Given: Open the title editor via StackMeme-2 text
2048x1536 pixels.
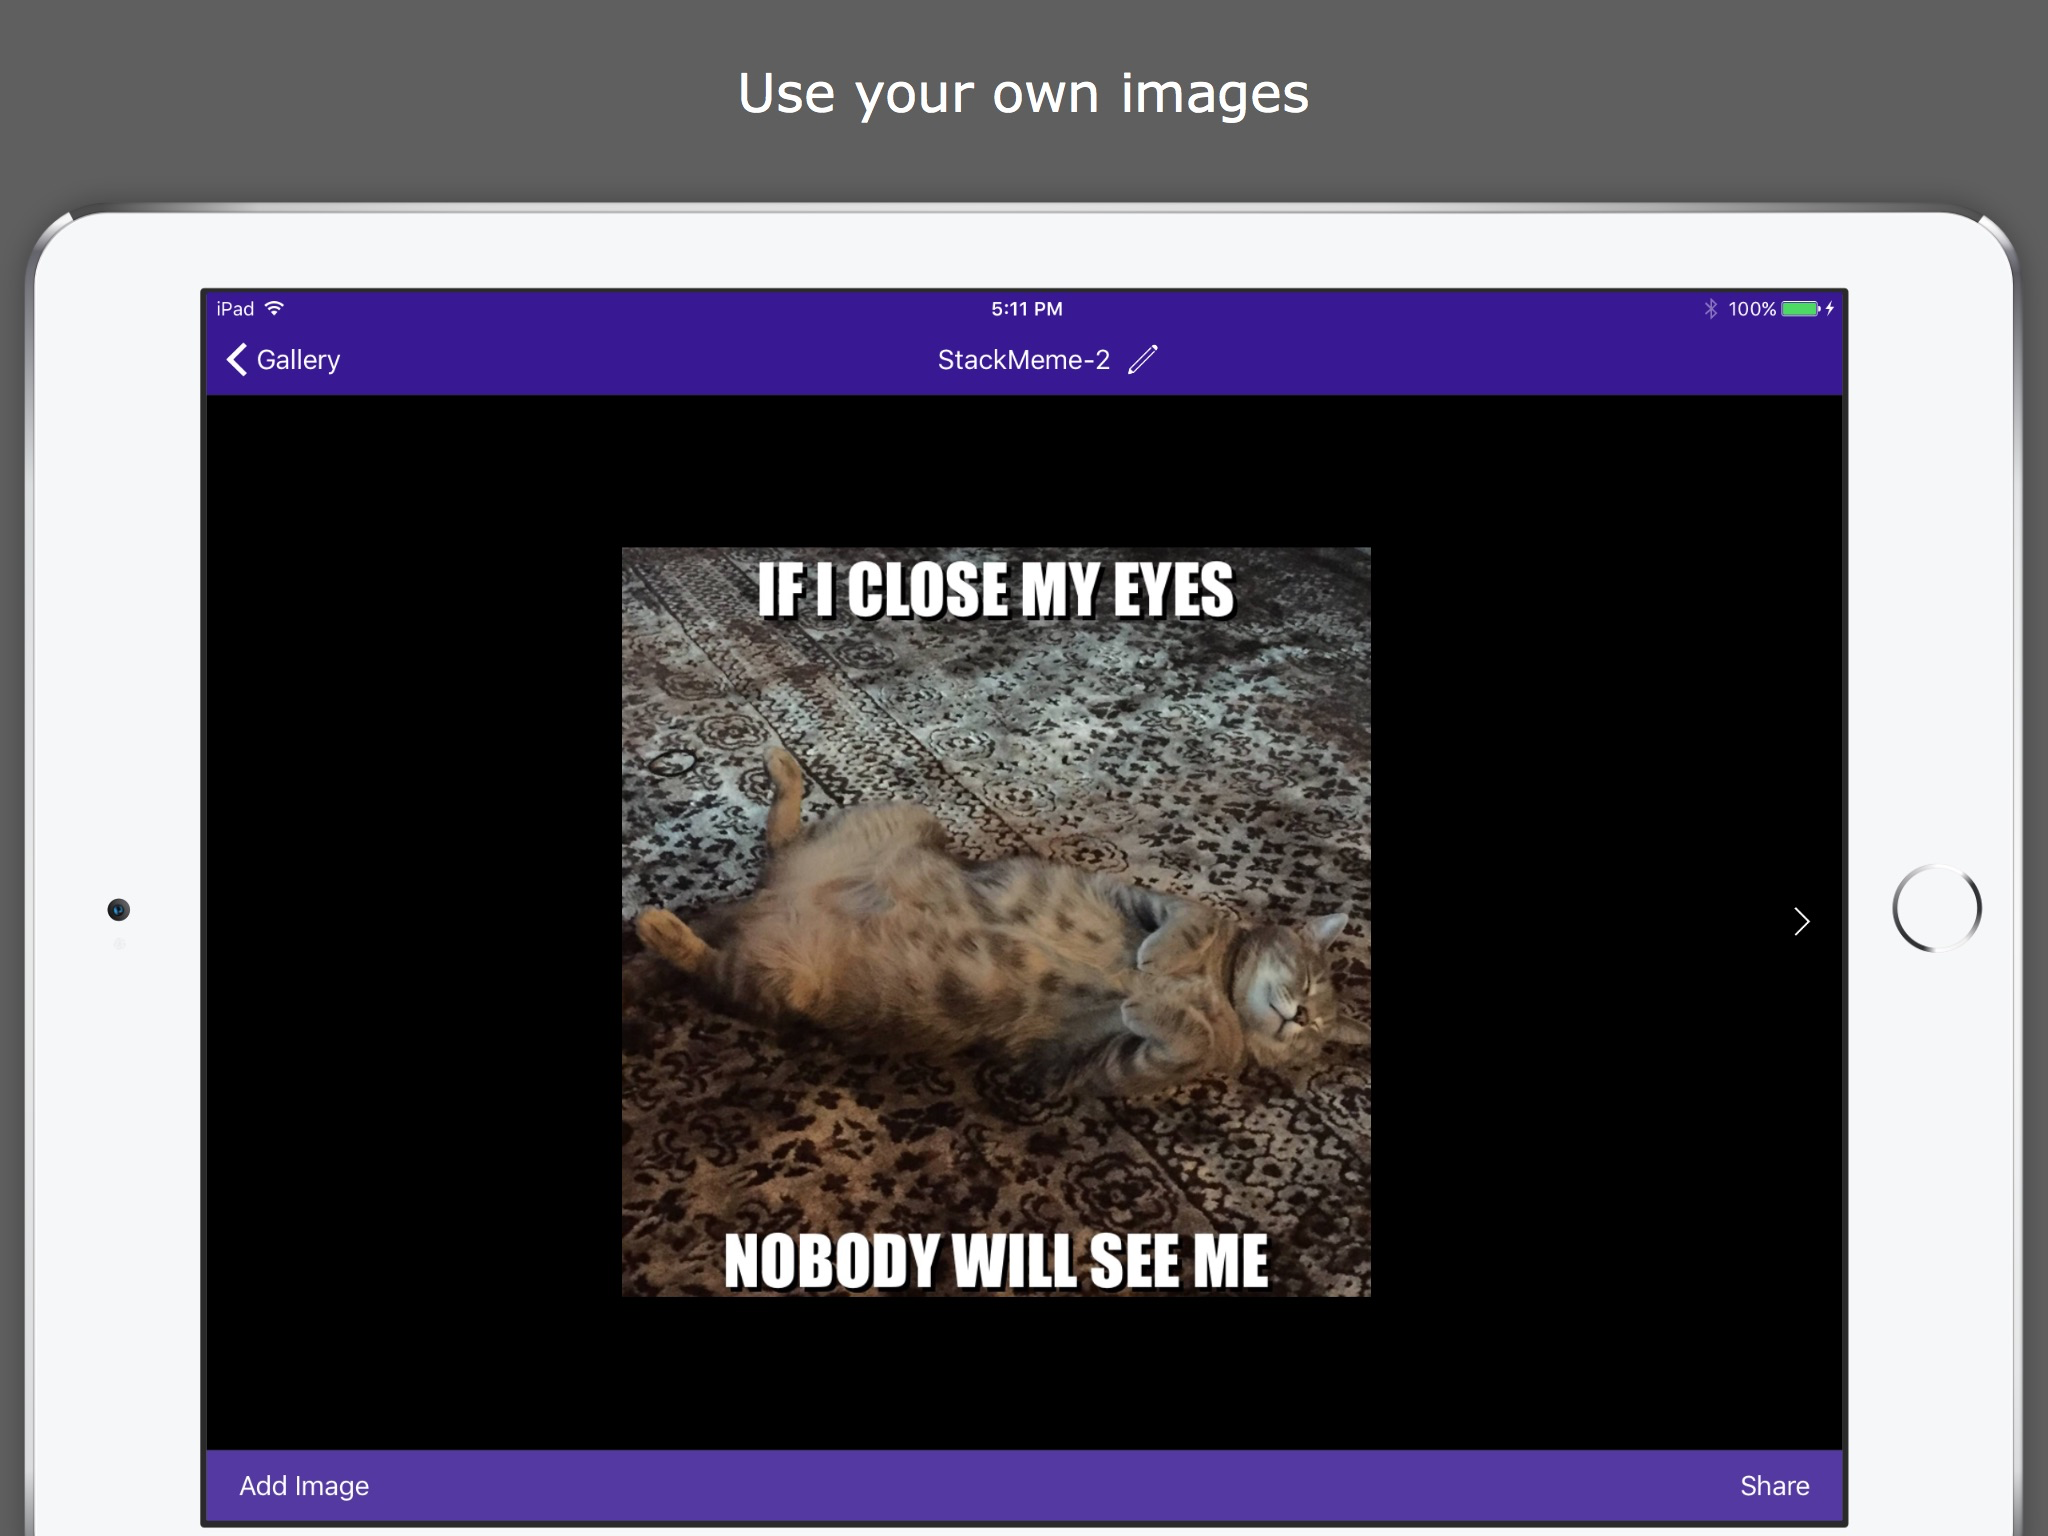Looking at the screenshot, I should pyautogui.click(x=1022, y=359).
